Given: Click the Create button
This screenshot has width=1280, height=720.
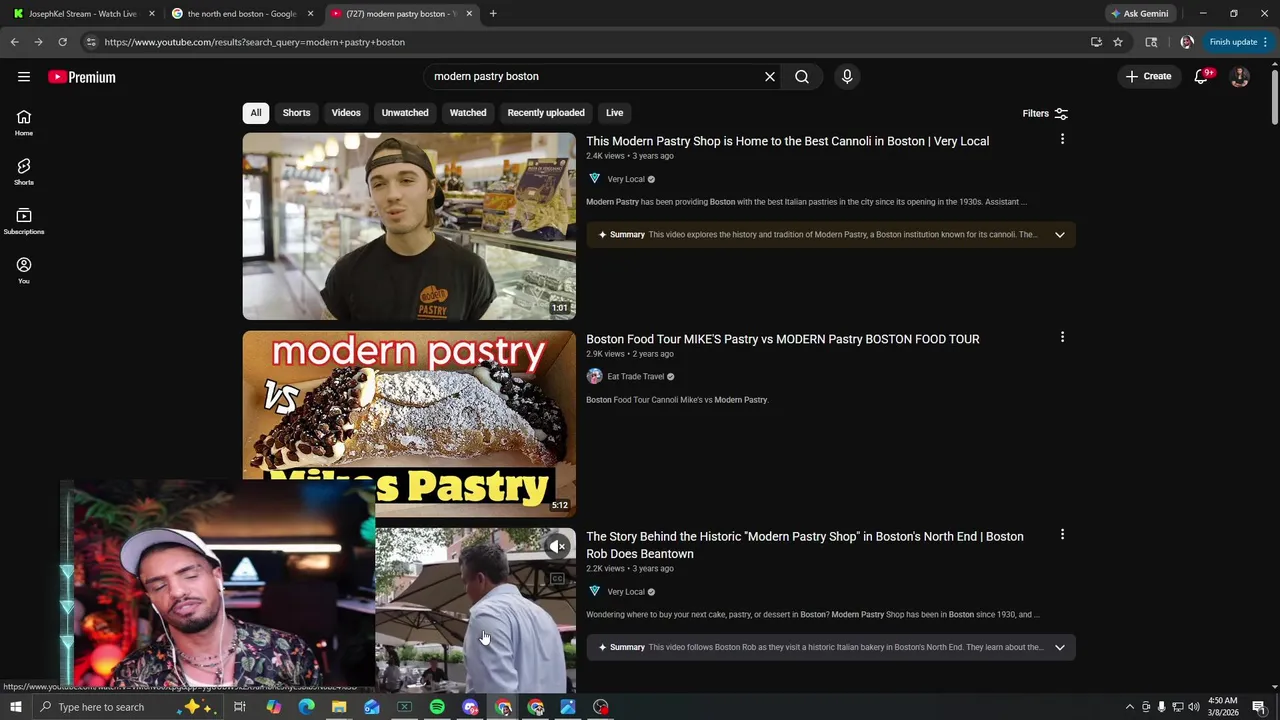Looking at the screenshot, I should 1148,76.
